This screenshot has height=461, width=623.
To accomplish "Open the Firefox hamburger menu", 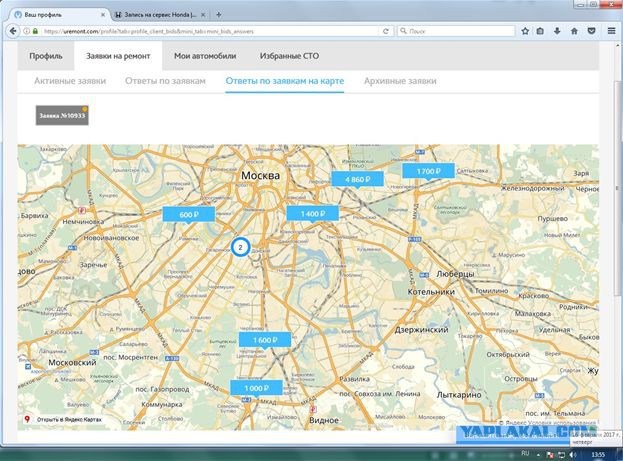I will pos(611,31).
